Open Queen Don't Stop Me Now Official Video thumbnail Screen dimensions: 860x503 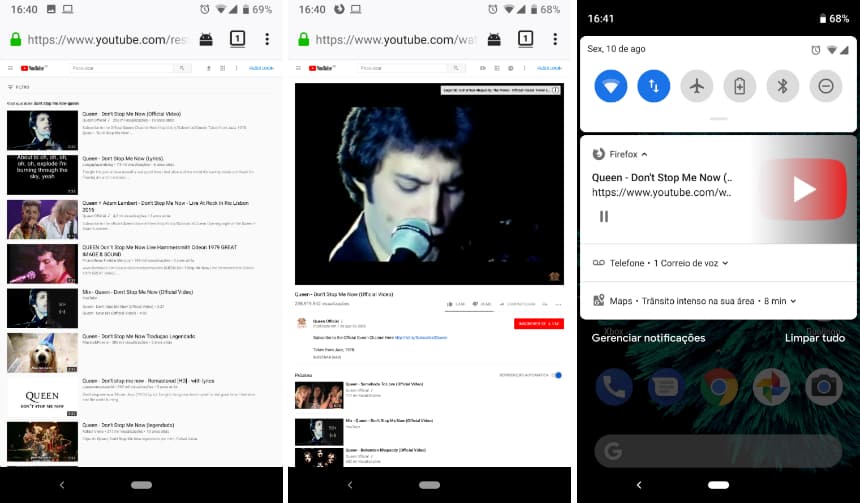point(42,131)
